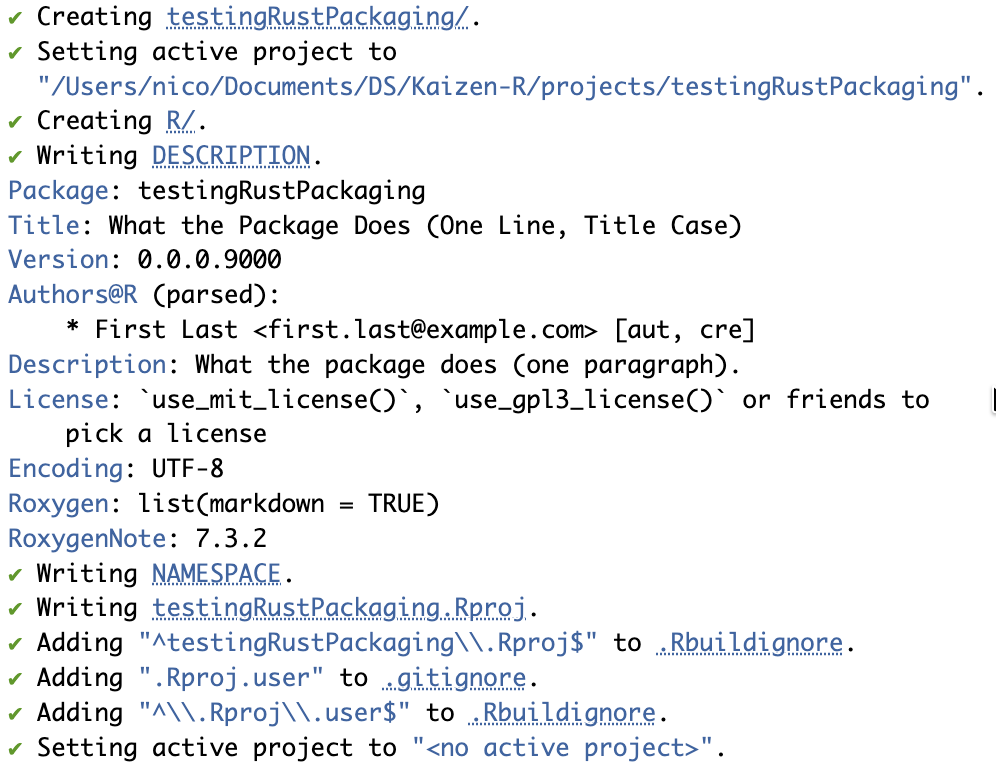Click the "Encoding" field label

point(65,469)
